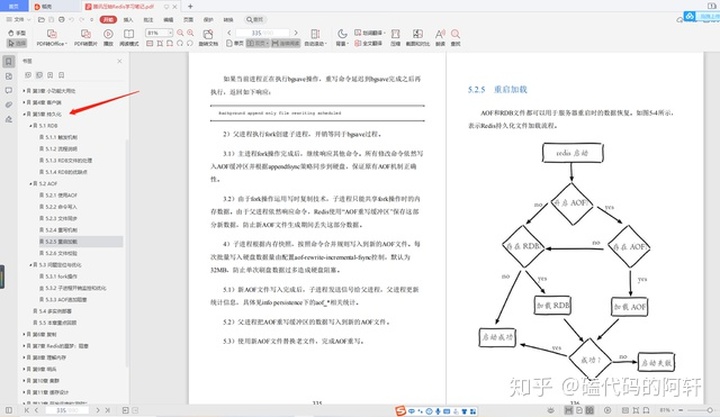This screenshot has width=720, height=417.
Task: Open the thumbnails sidebar panel
Action: 9,76
